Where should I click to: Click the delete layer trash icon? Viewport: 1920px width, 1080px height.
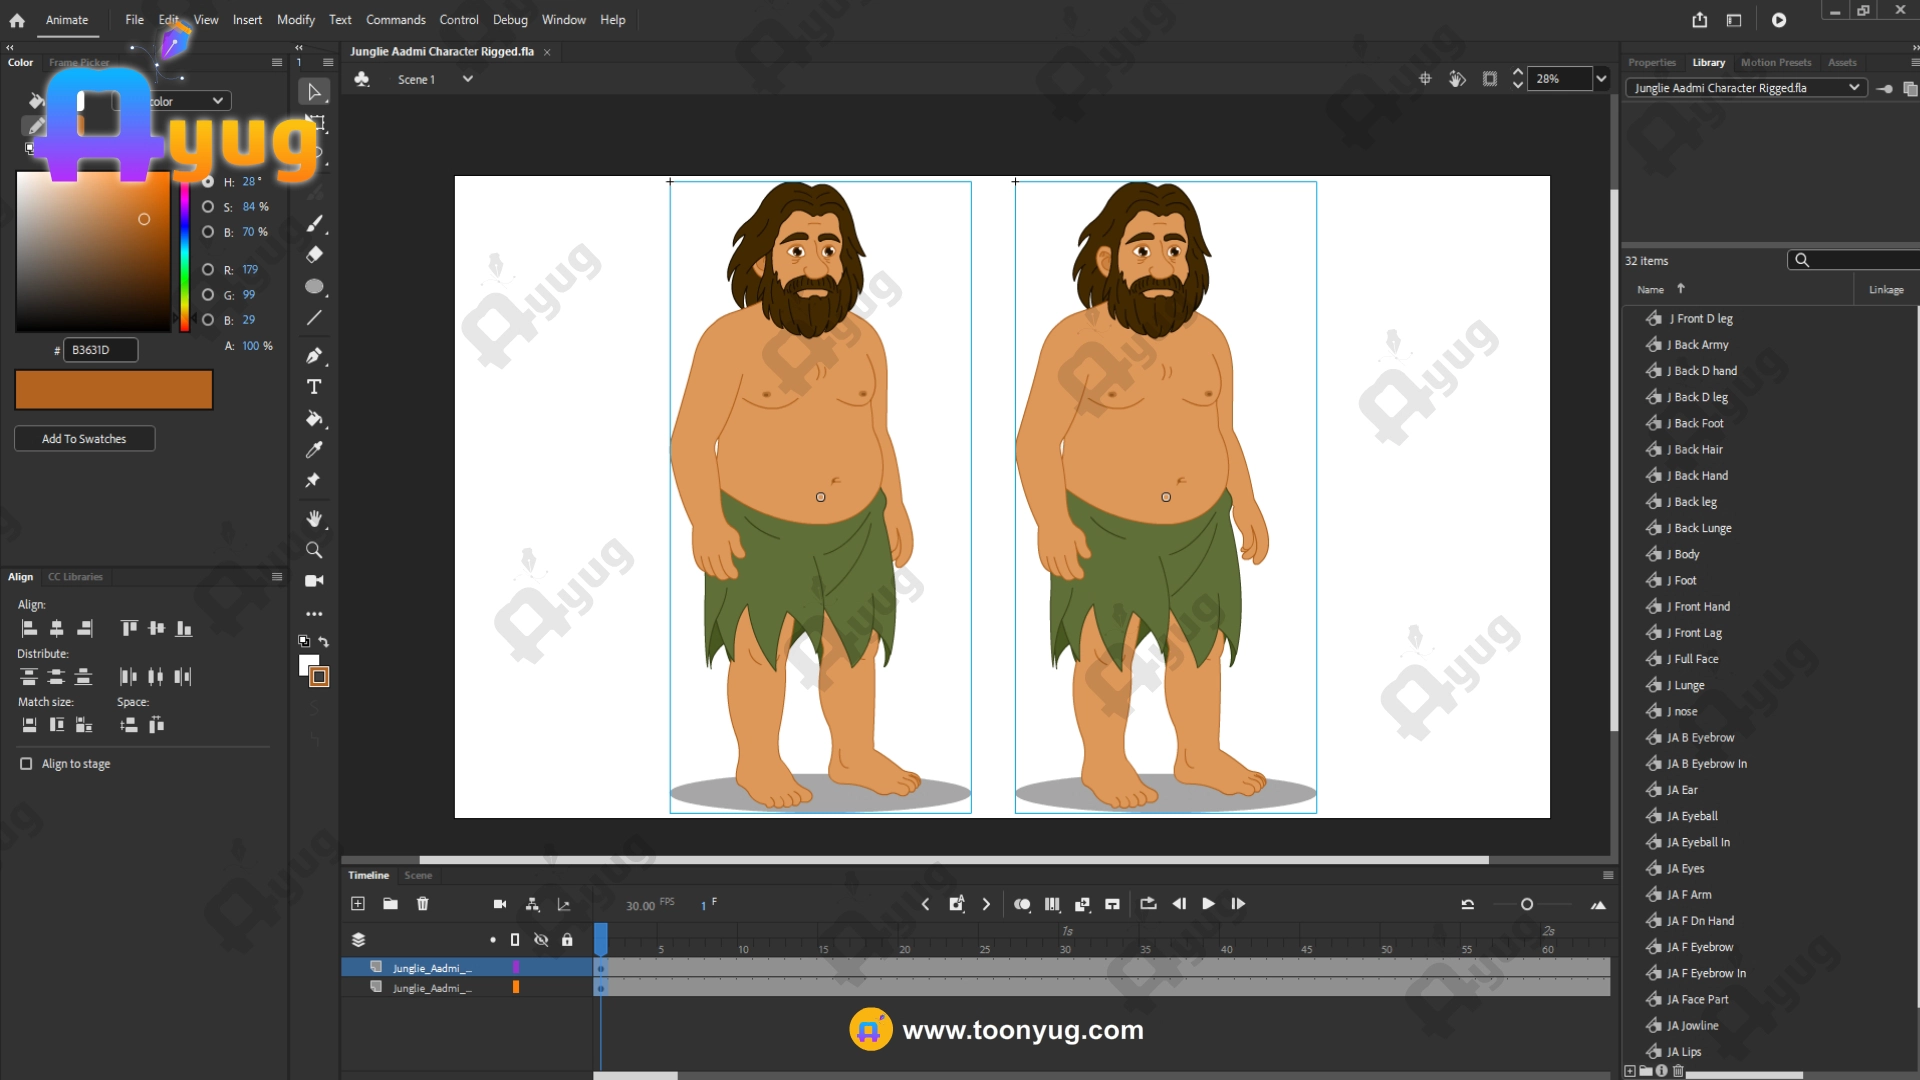point(423,904)
